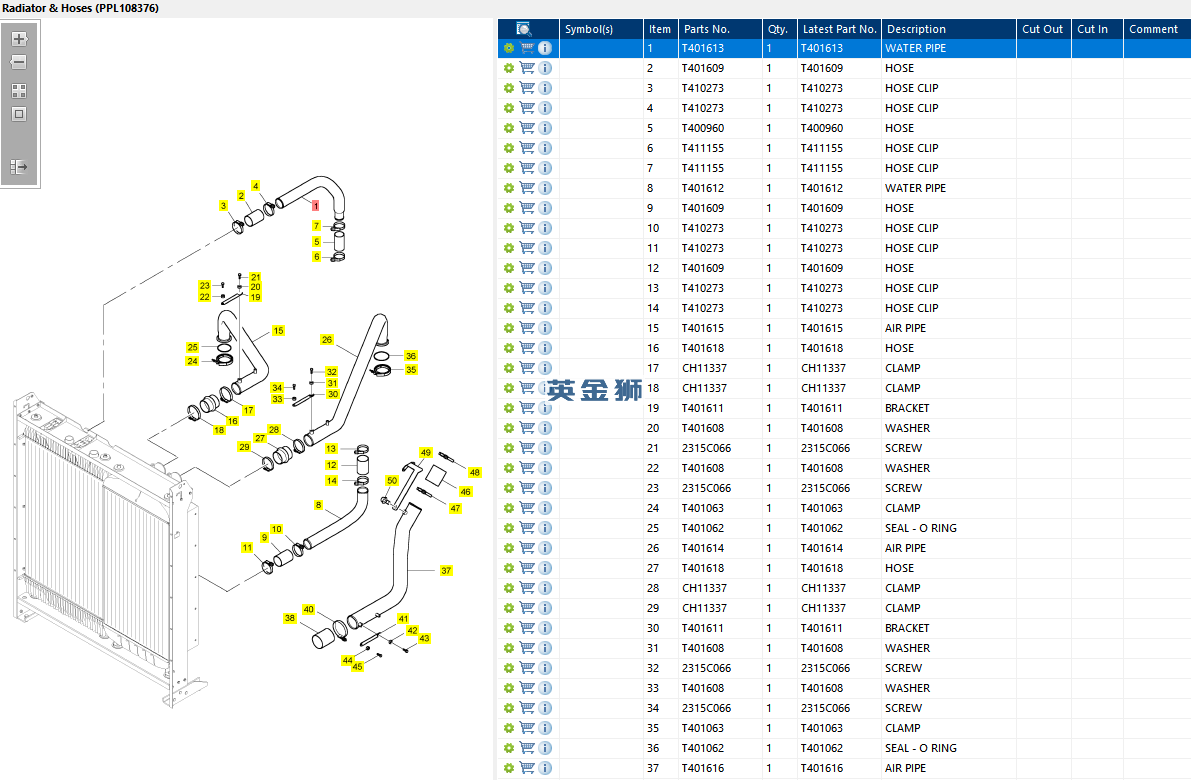1191x780 pixels.
Task: Select callout 12 on the diagram
Action: 331,465
